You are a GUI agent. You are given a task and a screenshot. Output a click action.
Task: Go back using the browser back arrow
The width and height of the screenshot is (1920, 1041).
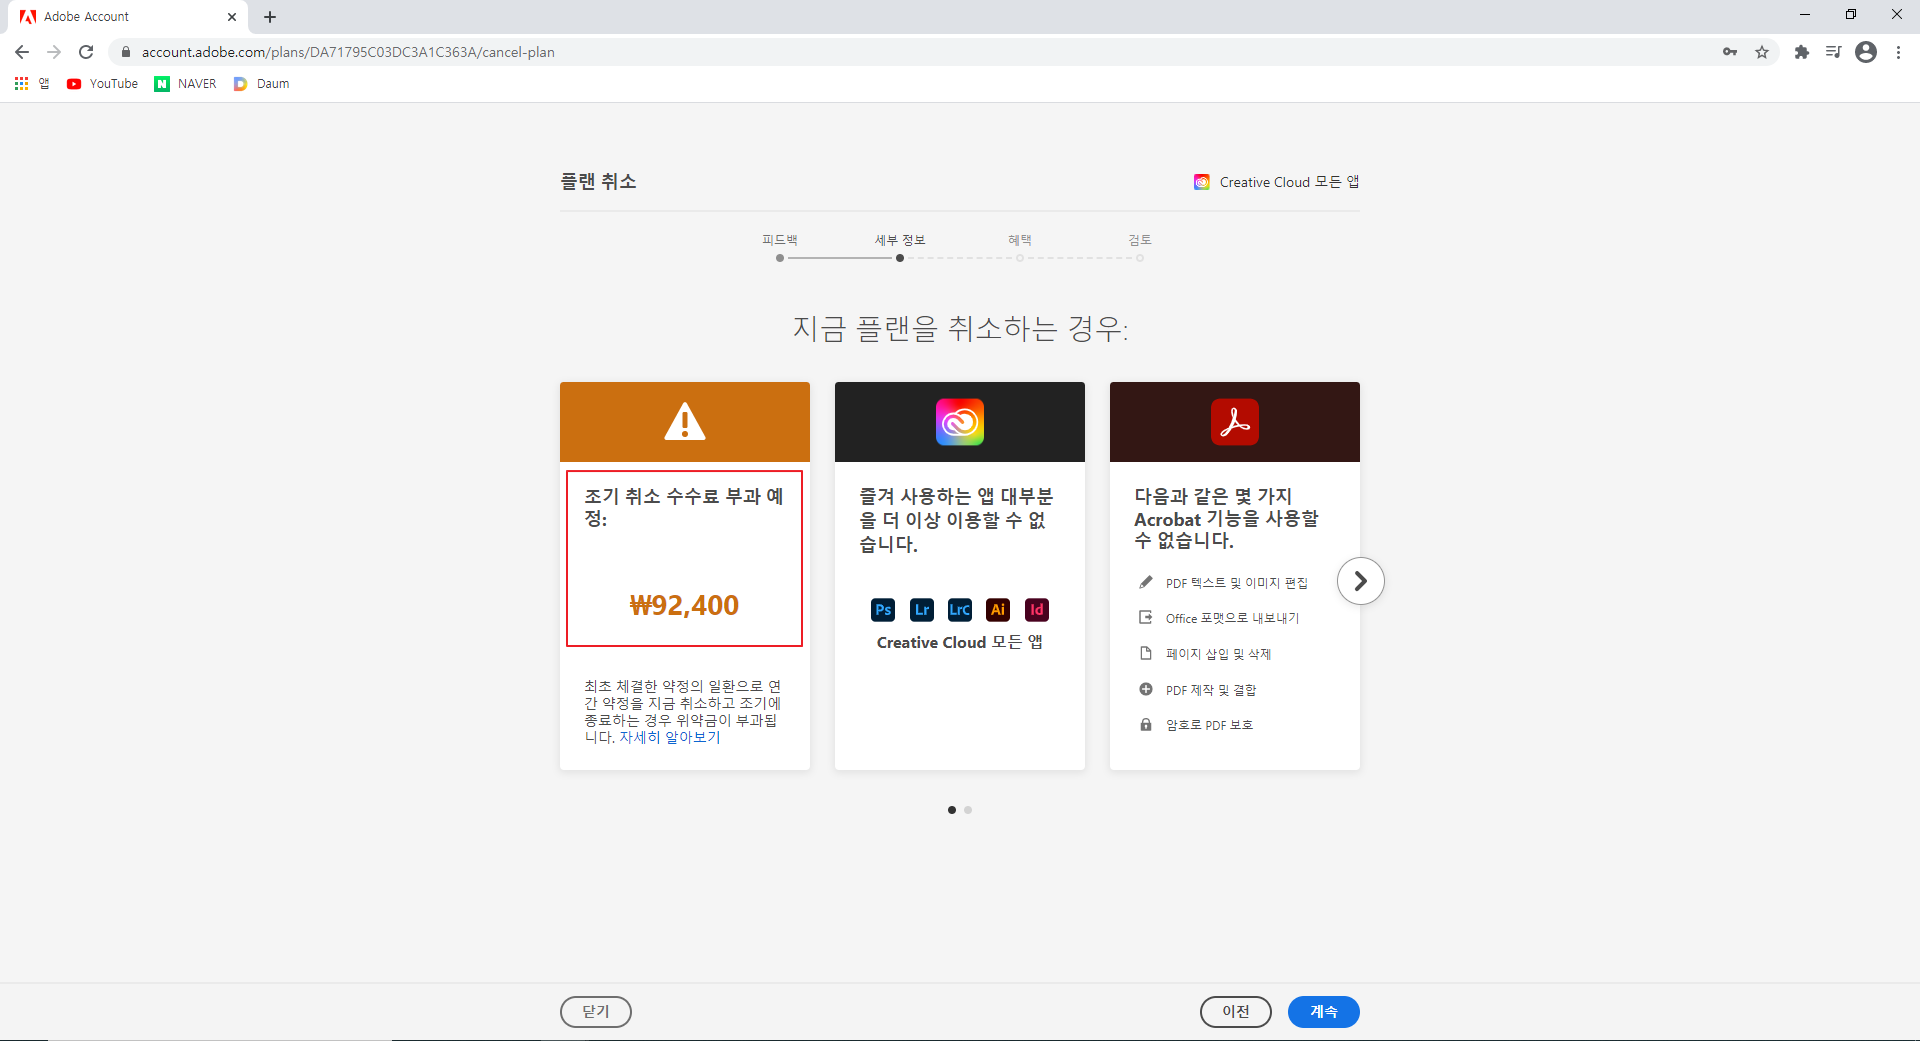(x=22, y=52)
